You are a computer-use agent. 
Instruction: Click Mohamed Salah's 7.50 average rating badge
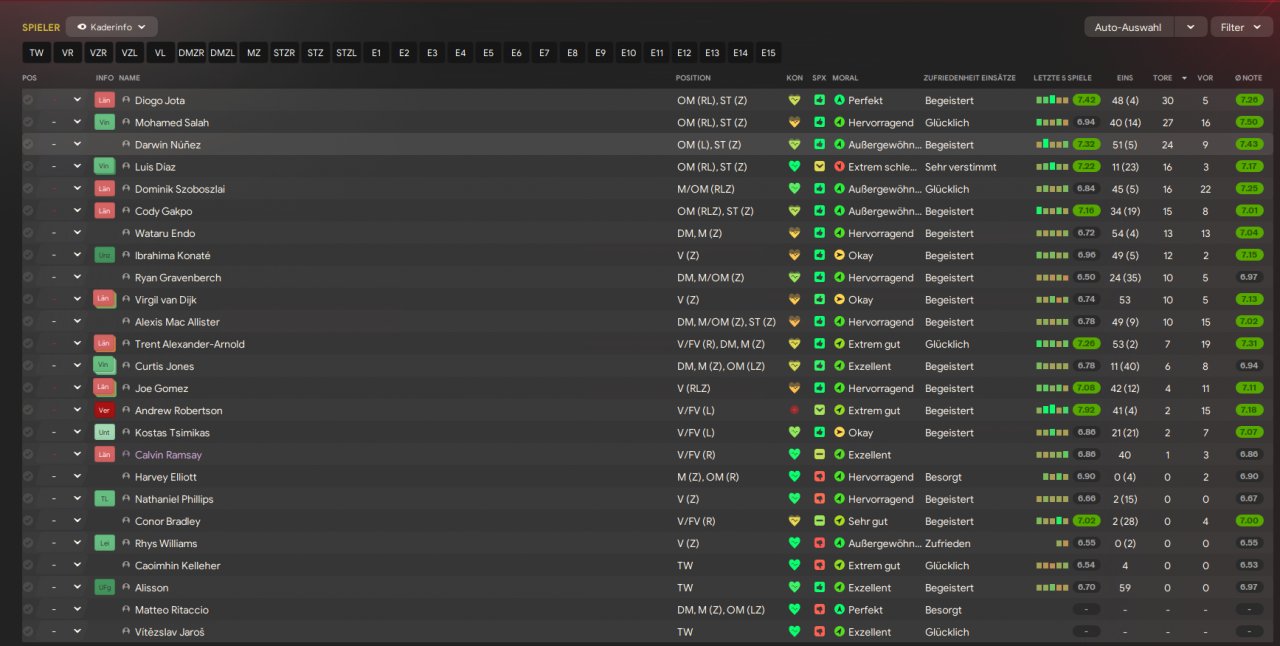(x=1248, y=122)
